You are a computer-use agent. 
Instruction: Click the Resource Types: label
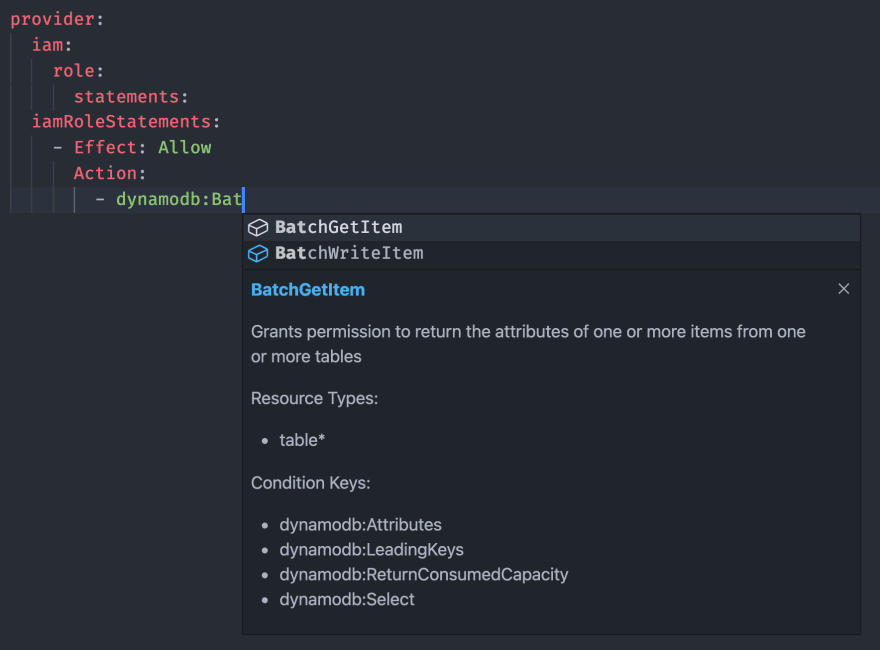tap(314, 399)
